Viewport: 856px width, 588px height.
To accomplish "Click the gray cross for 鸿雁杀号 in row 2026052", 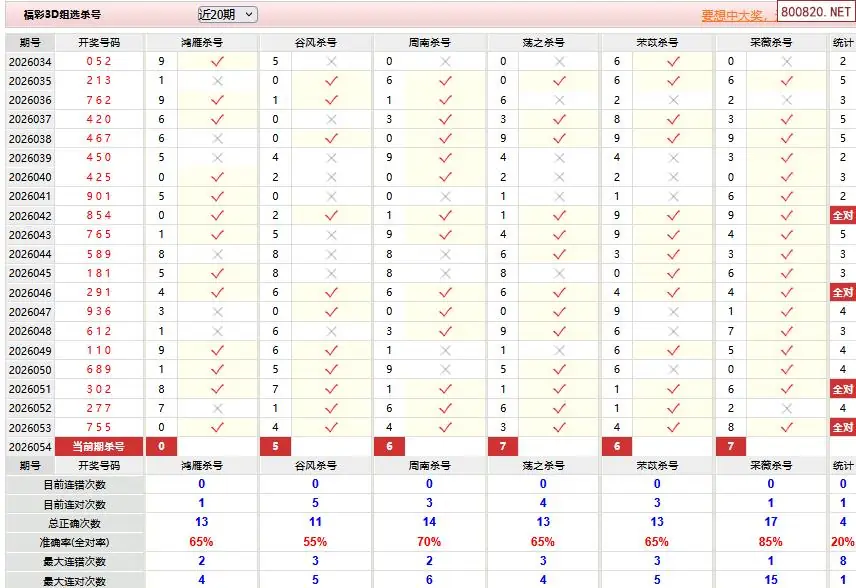I will coord(217,409).
